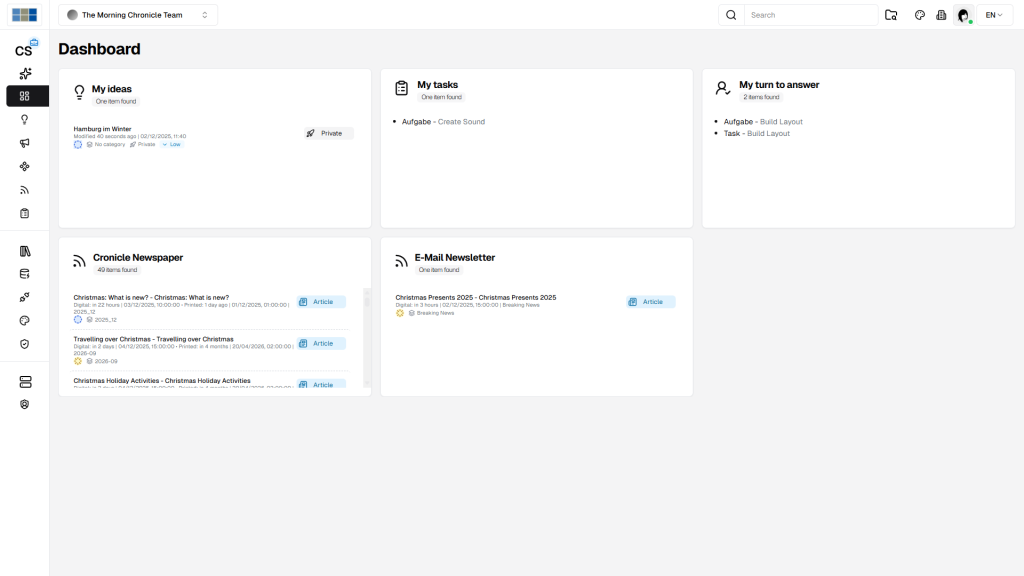Open the library books icon in sidebar
Screen dimensions: 1024x576
(25, 251)
